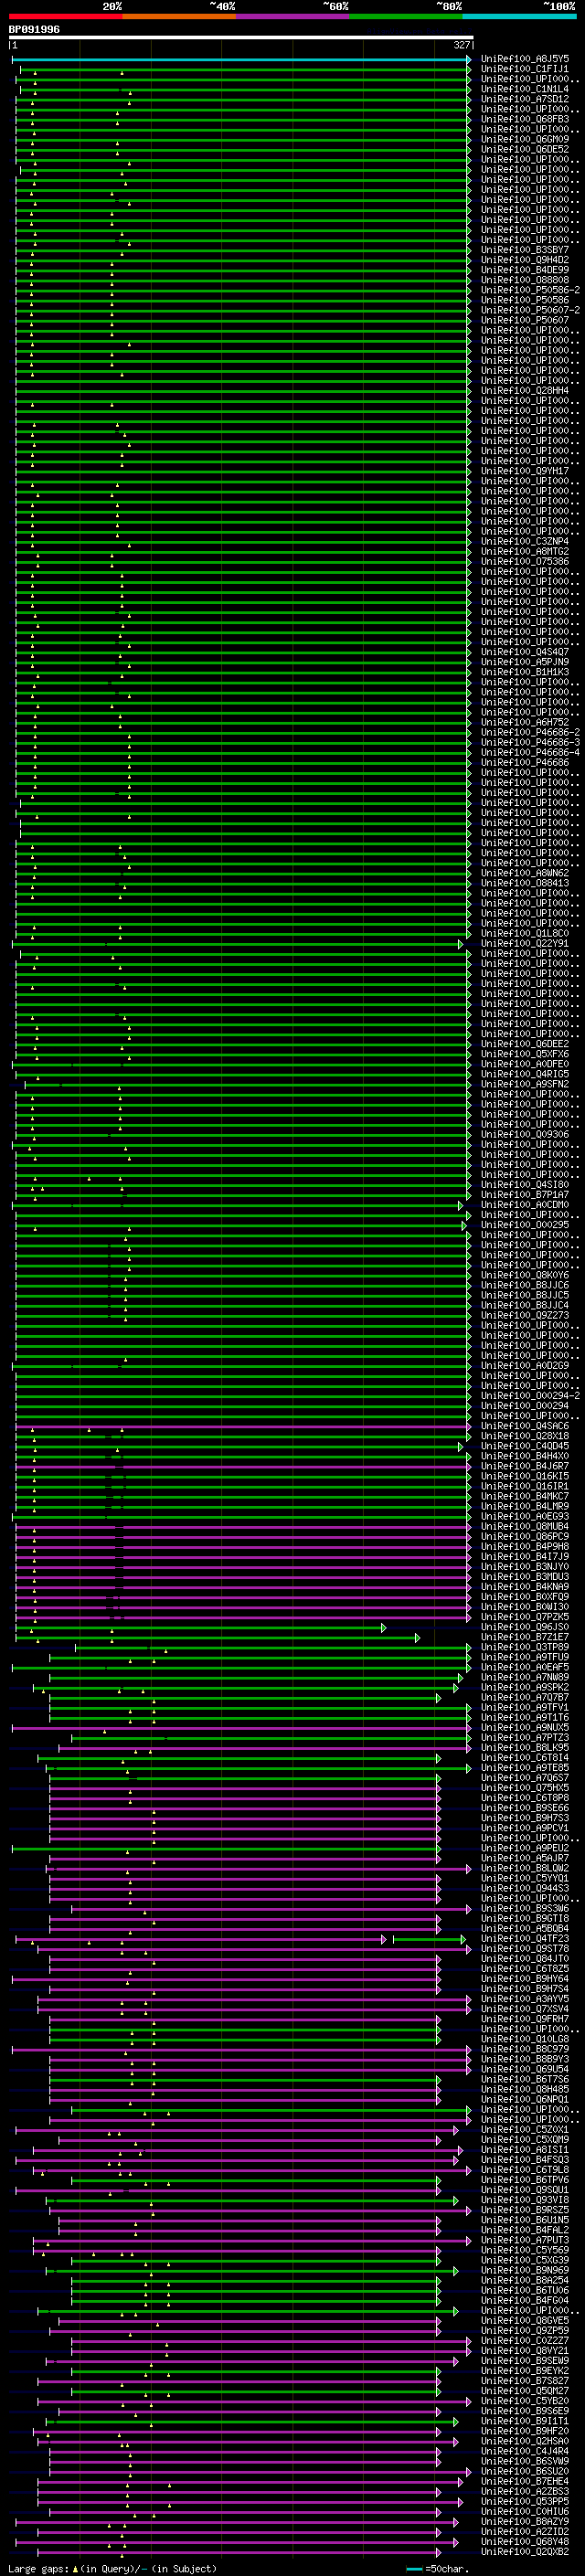Image resolution: width=585 pixels, height=2576 pixels.
Task: Open the UniRef100_Q68FB3 entry
Action: [x=525, y=119]
